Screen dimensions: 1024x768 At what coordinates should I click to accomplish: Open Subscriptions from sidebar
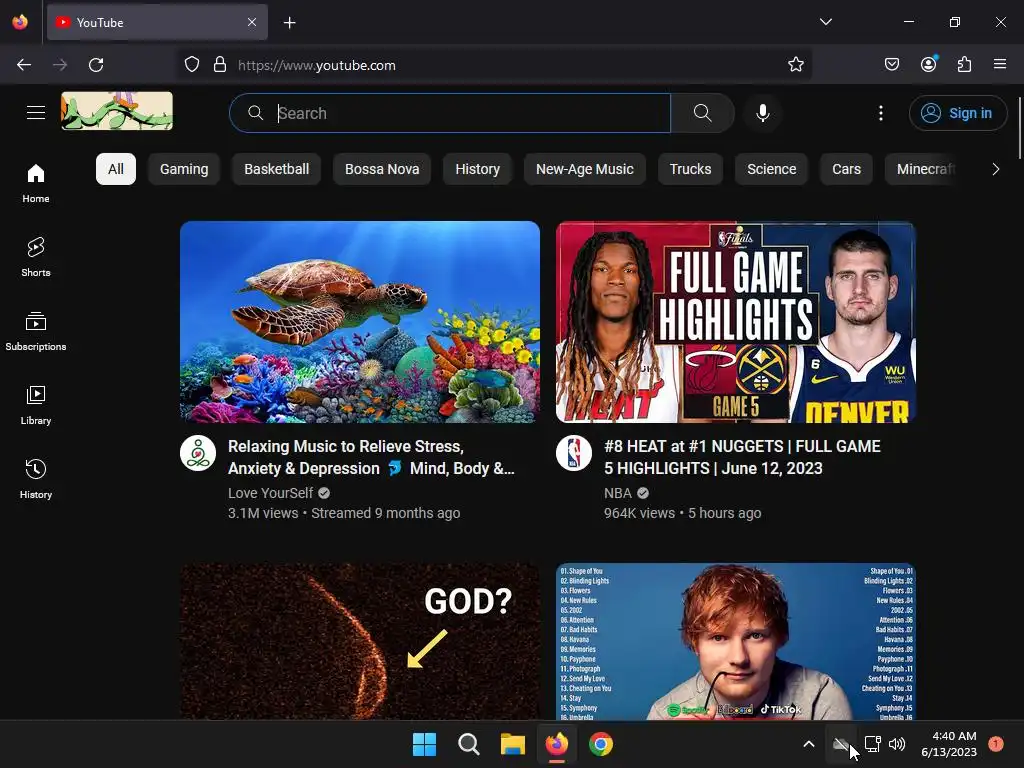(36, 331)
